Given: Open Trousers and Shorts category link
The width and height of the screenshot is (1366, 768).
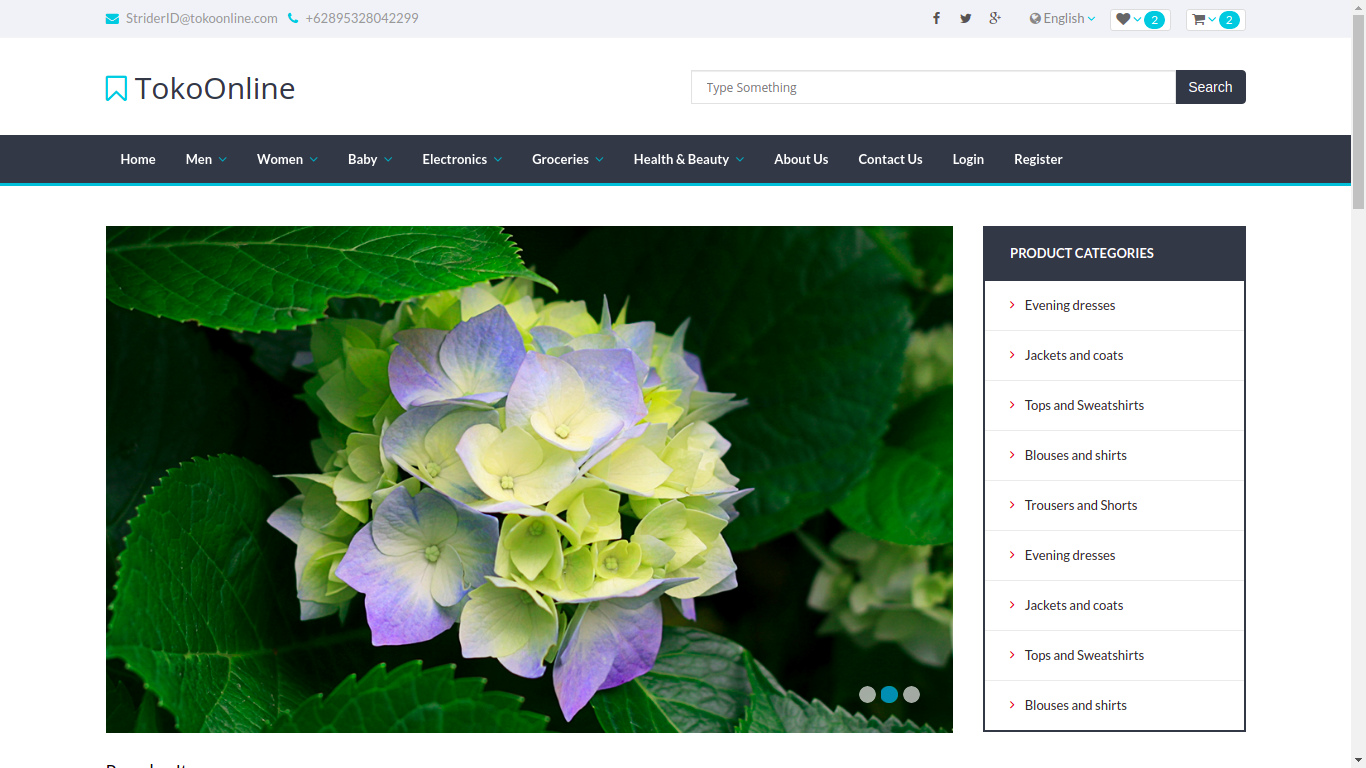Looking at the screenshot, I should (x=1080, y=505).
